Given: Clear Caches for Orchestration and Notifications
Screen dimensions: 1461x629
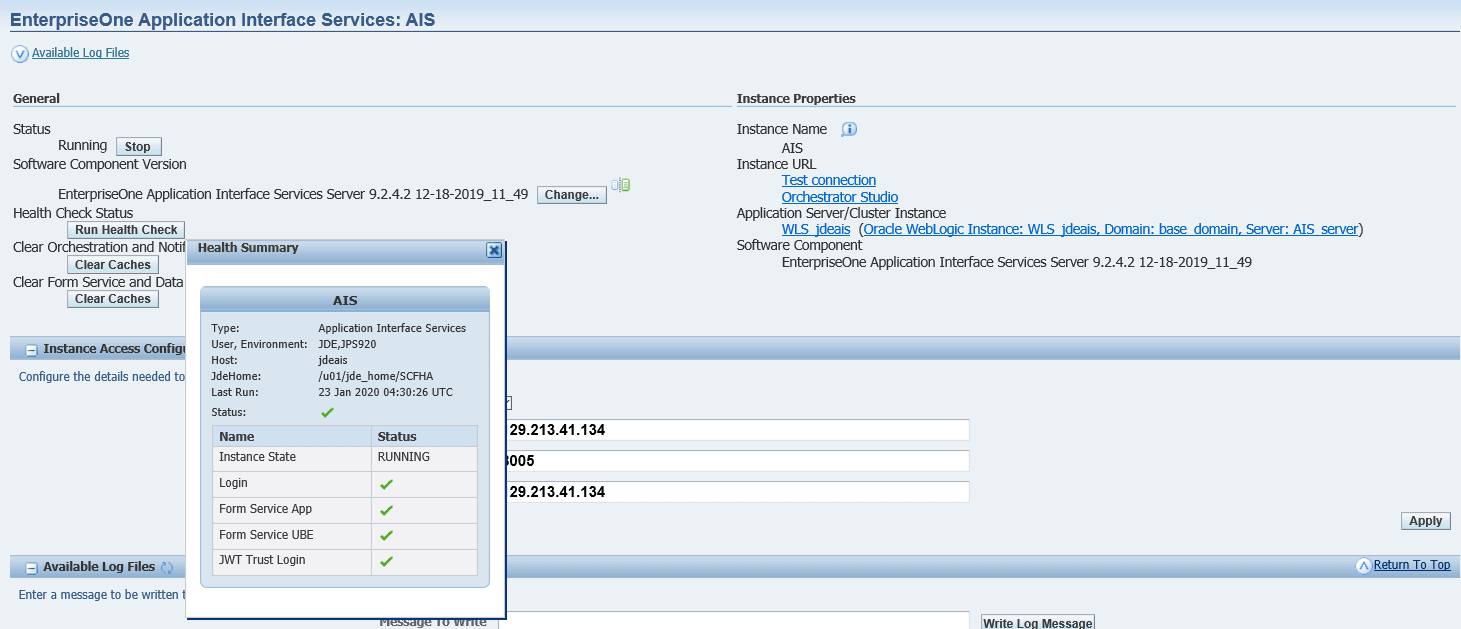Looking at the screenshot, I should click(x=113, y=265).
